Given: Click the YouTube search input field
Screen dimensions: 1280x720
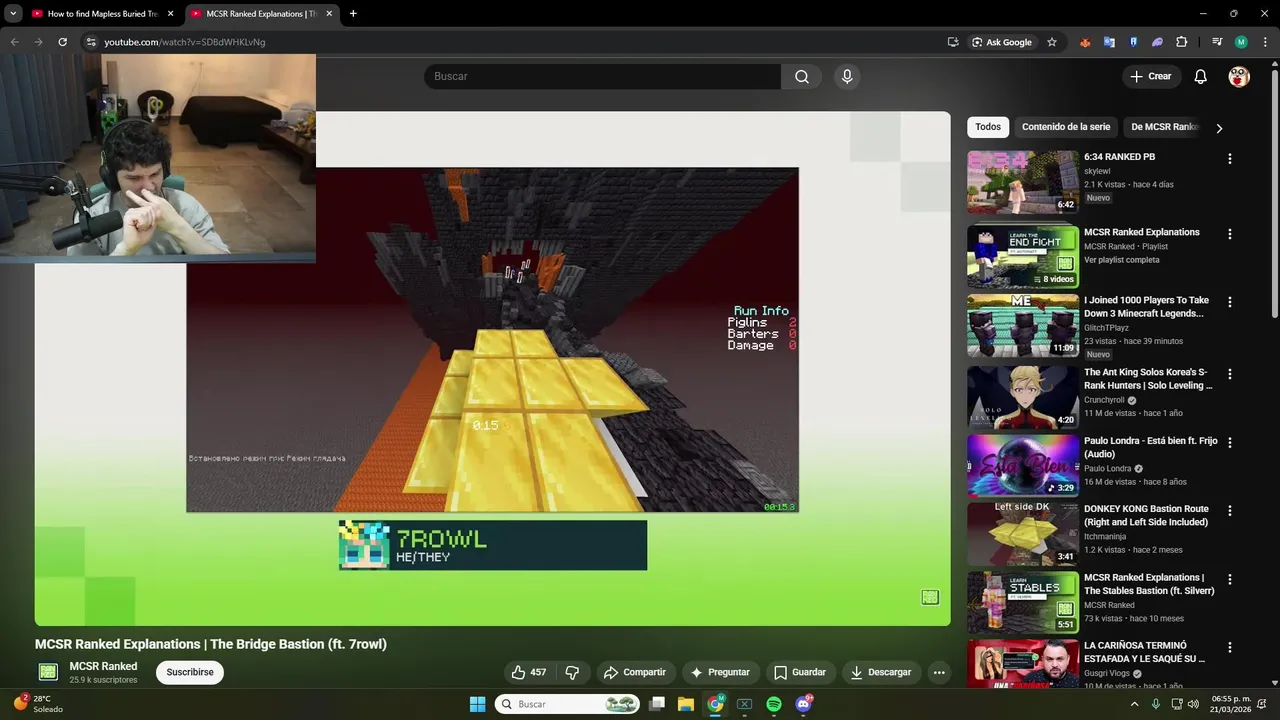Looking at the screenshot, I should click(x=603, y=77).
